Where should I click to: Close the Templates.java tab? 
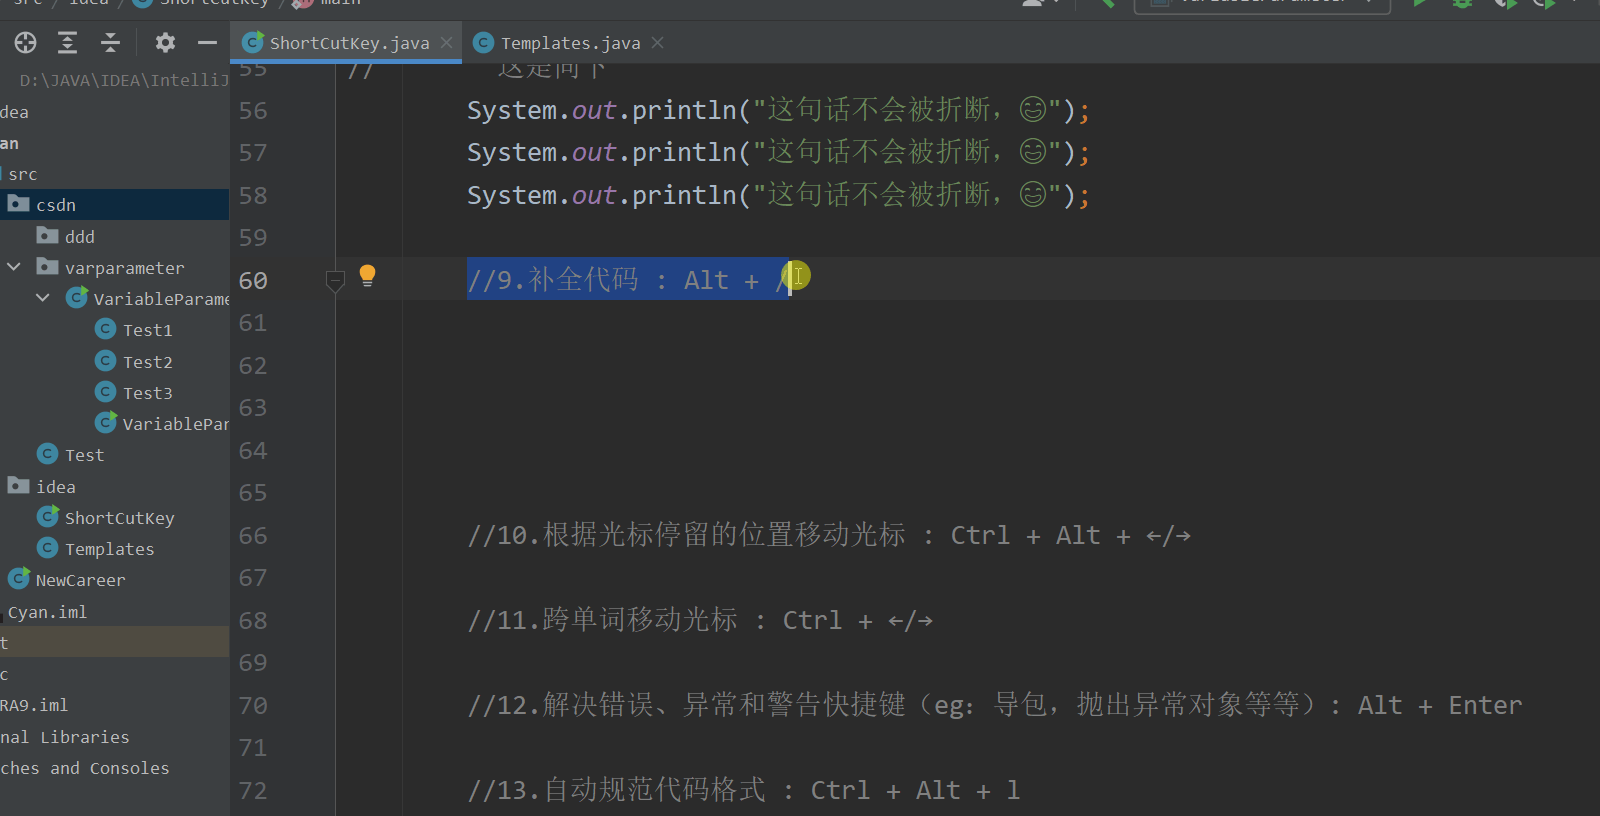[657, 42]
